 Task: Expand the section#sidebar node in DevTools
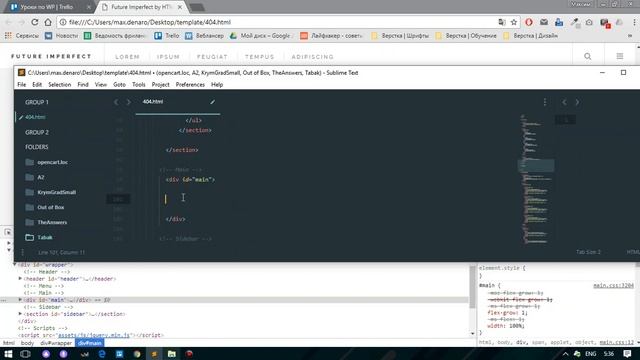click(20, 314)
